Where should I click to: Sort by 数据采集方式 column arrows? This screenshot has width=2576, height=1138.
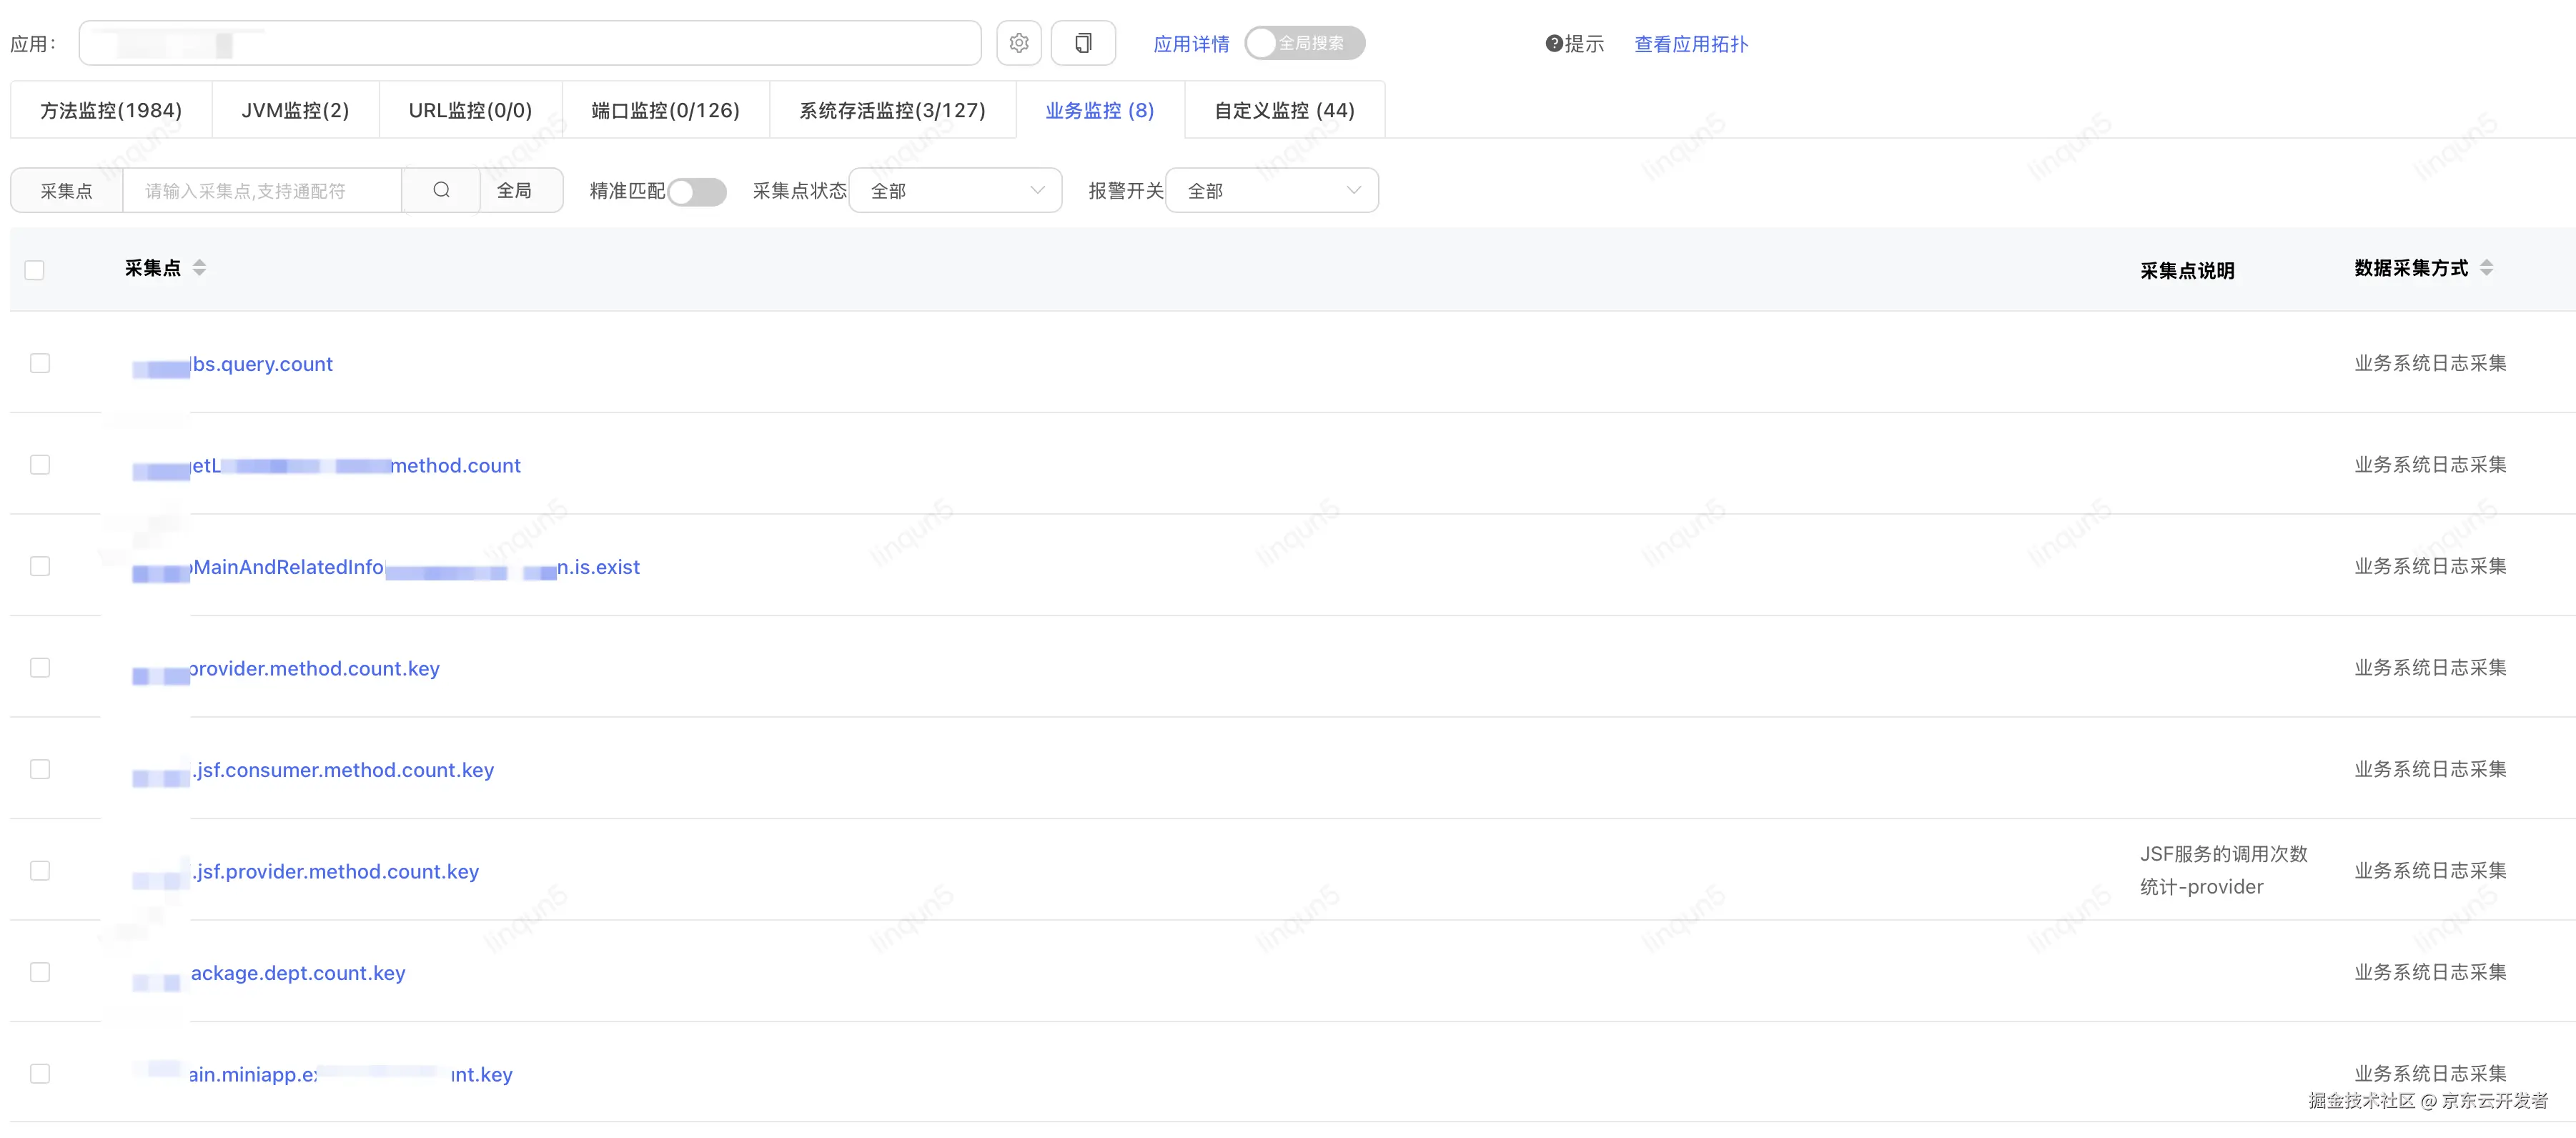pos(2486,267)
